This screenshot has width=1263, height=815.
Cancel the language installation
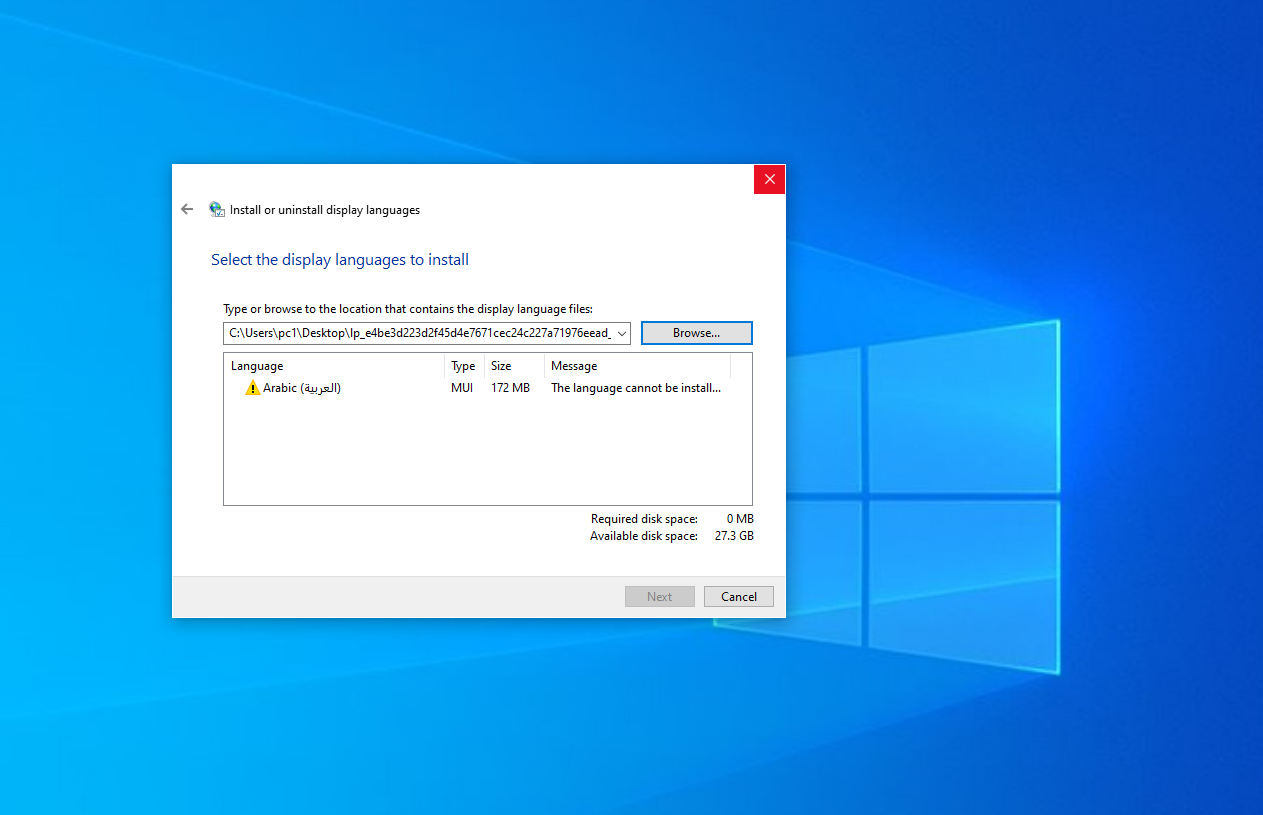[739, 597]
